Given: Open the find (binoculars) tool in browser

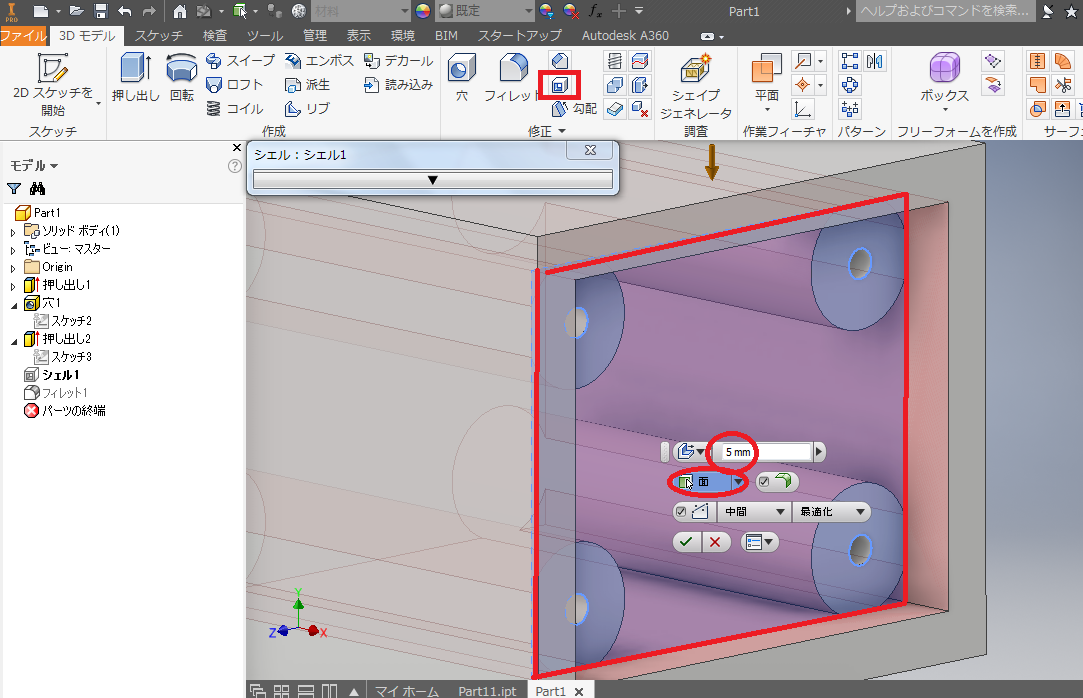Looking at the screenshot, I should (x=37, y=188).
